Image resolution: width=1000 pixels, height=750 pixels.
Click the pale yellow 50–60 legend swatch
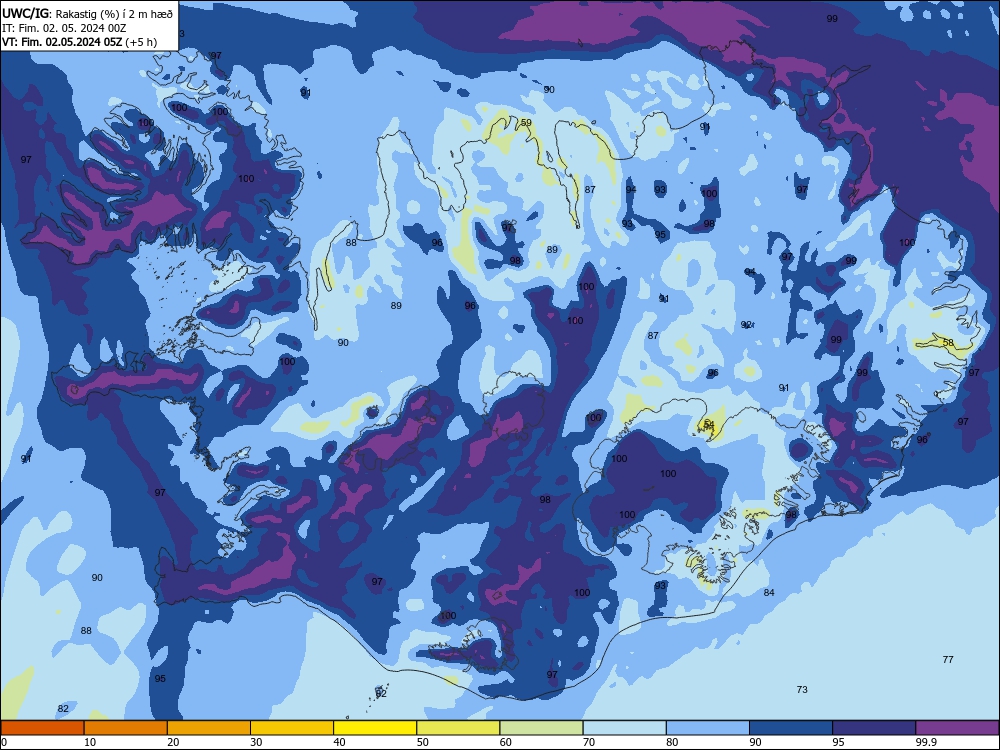(x=459, y=728)
